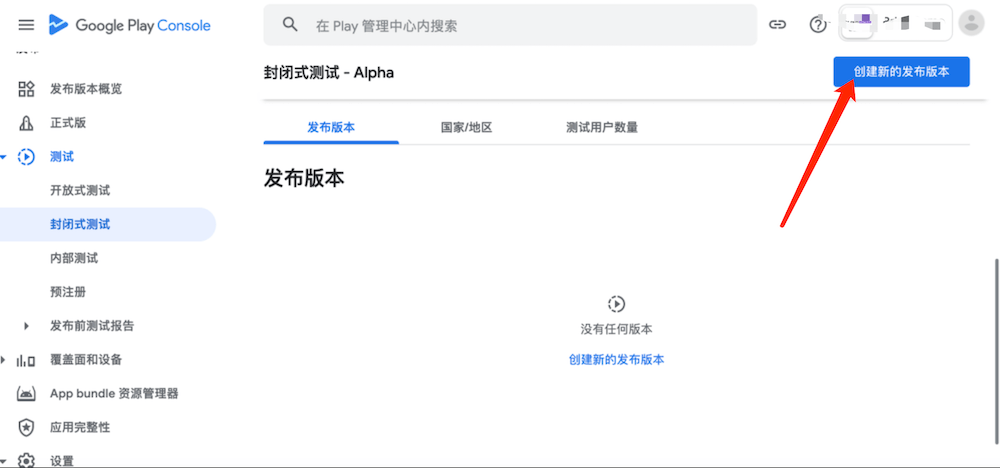Open the hamburger navigation menu

click(x=27, y=25)
